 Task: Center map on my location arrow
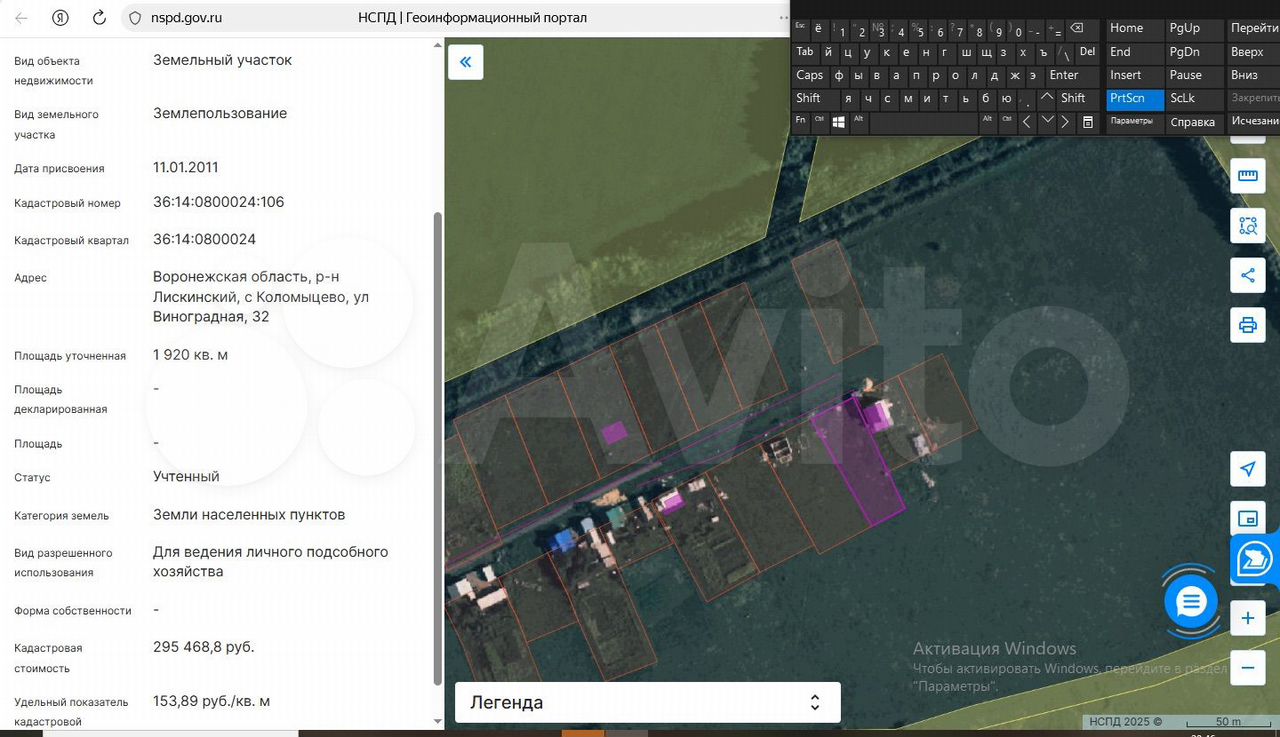(x=1247, y=469)
